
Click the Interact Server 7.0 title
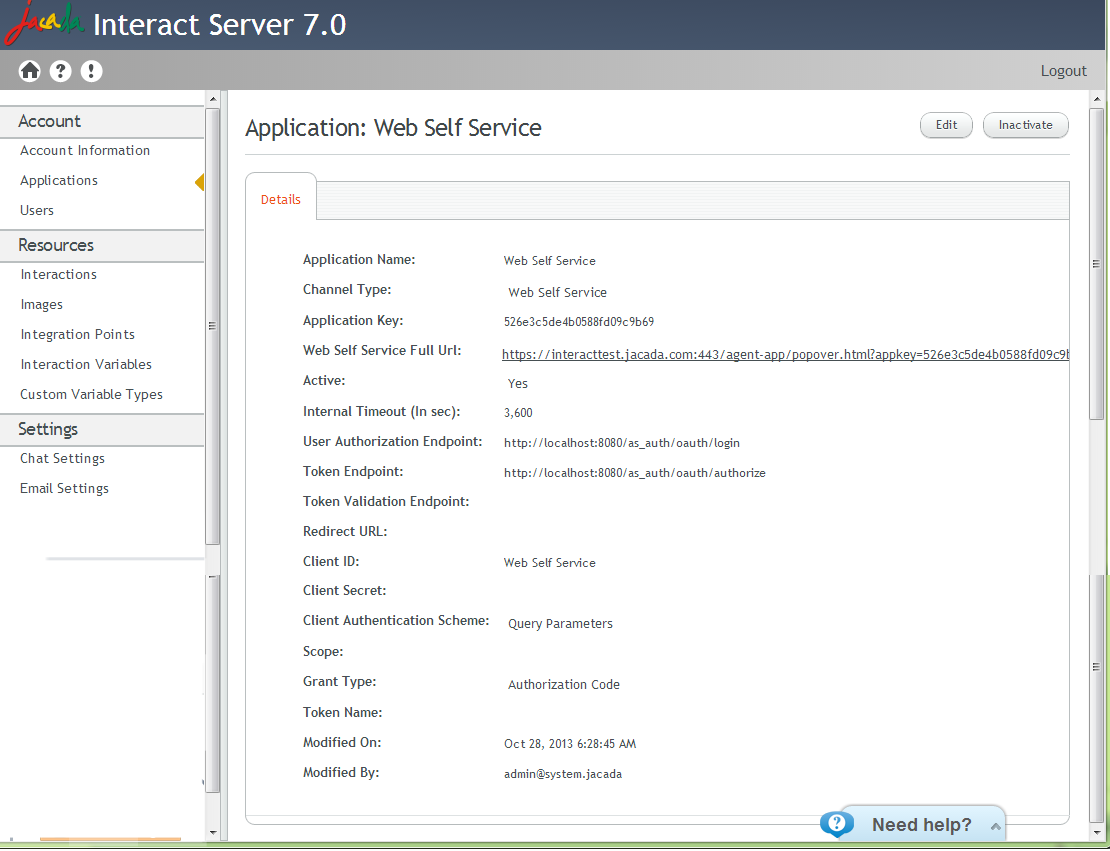click(x=220, y=25)
